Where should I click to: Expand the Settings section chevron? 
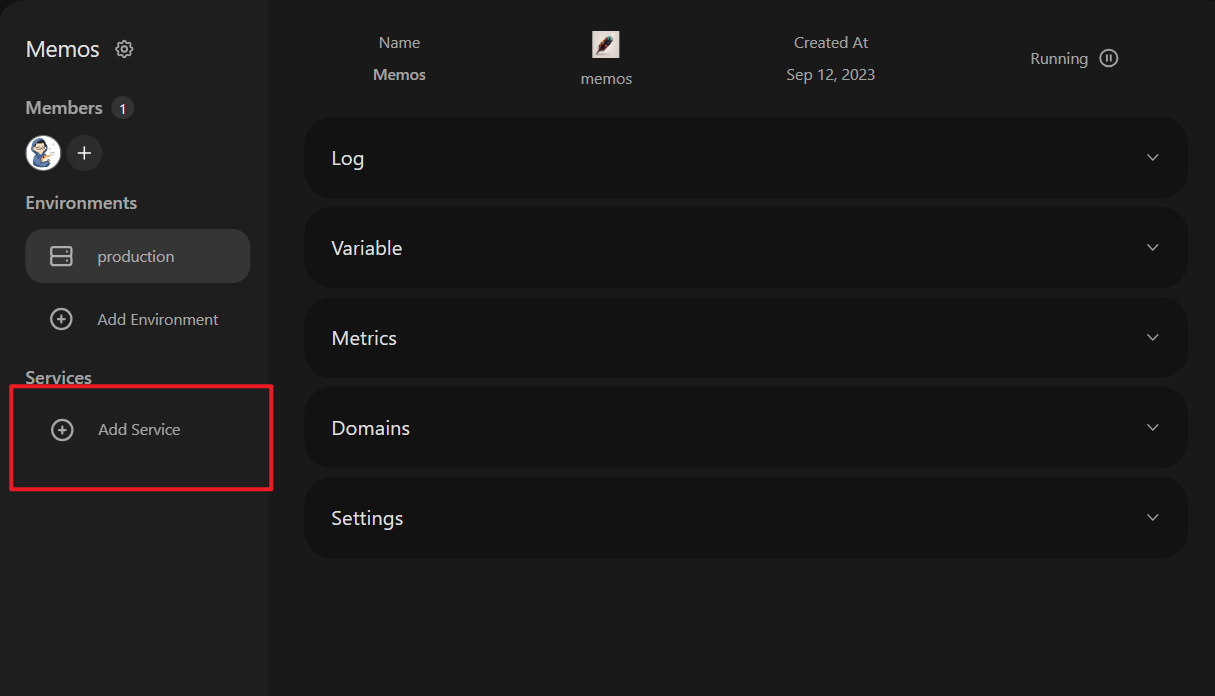[x=1153, y=517]
